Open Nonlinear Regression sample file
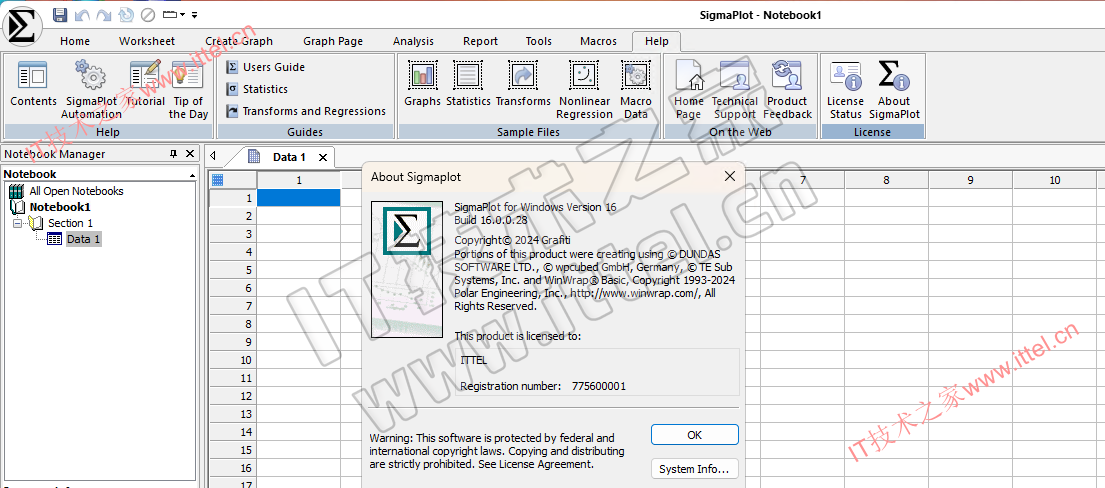Screen dimensions: 1105x488 [x=584, y=90]
